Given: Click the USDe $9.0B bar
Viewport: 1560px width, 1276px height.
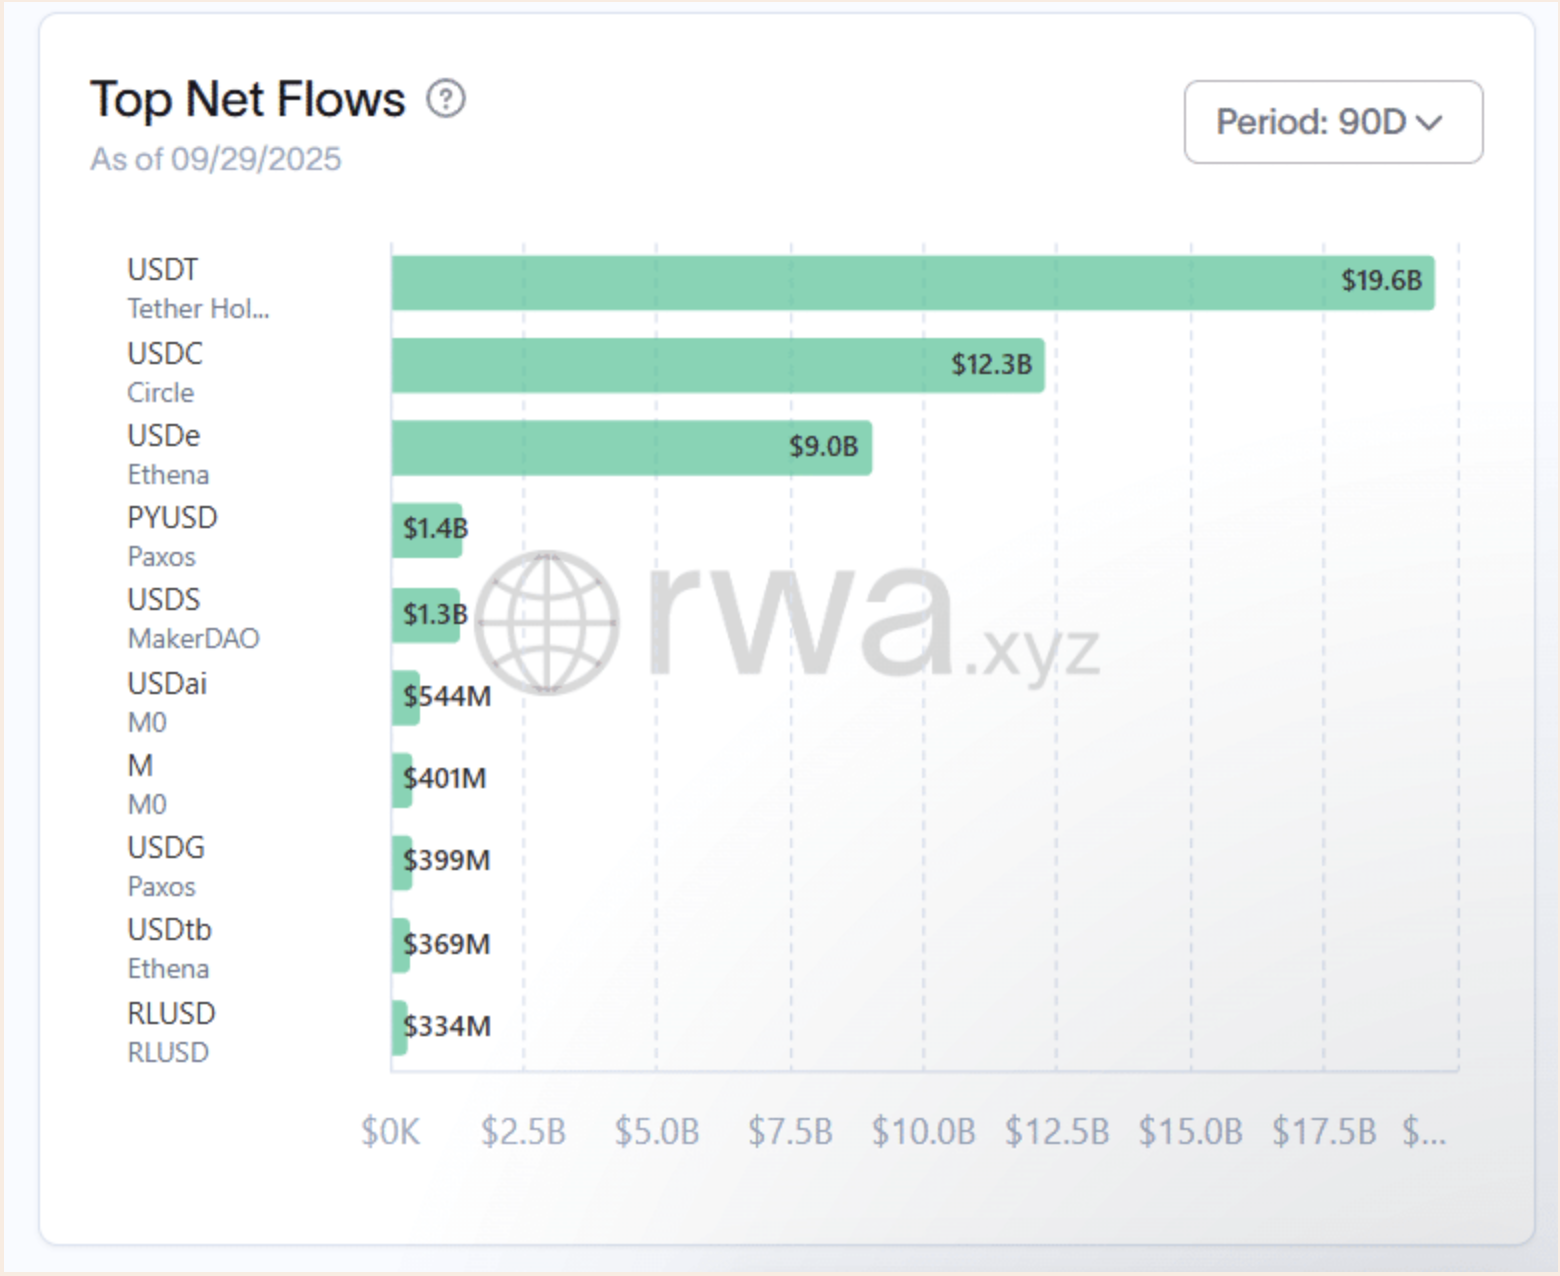Looking at the screenshot, I should [631, 448].
